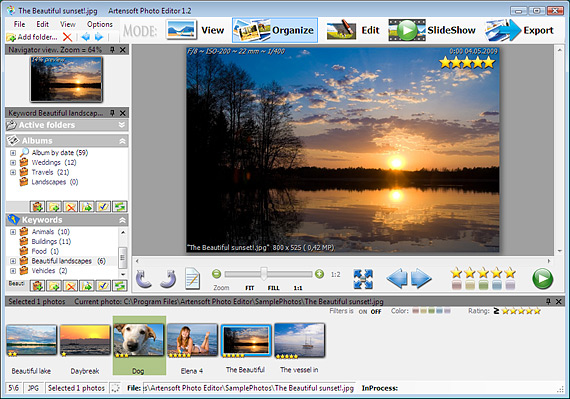Select The vessel in thumbnail
This screenshot has width=570, height=399.
(299, 340)
